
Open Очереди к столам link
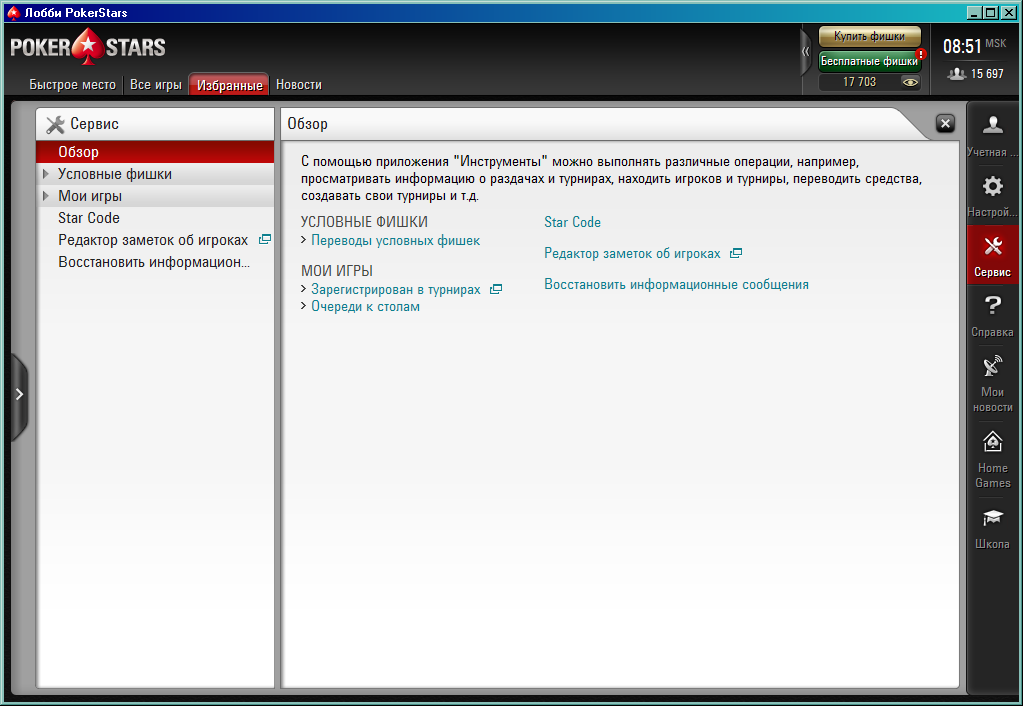[365, 306]
